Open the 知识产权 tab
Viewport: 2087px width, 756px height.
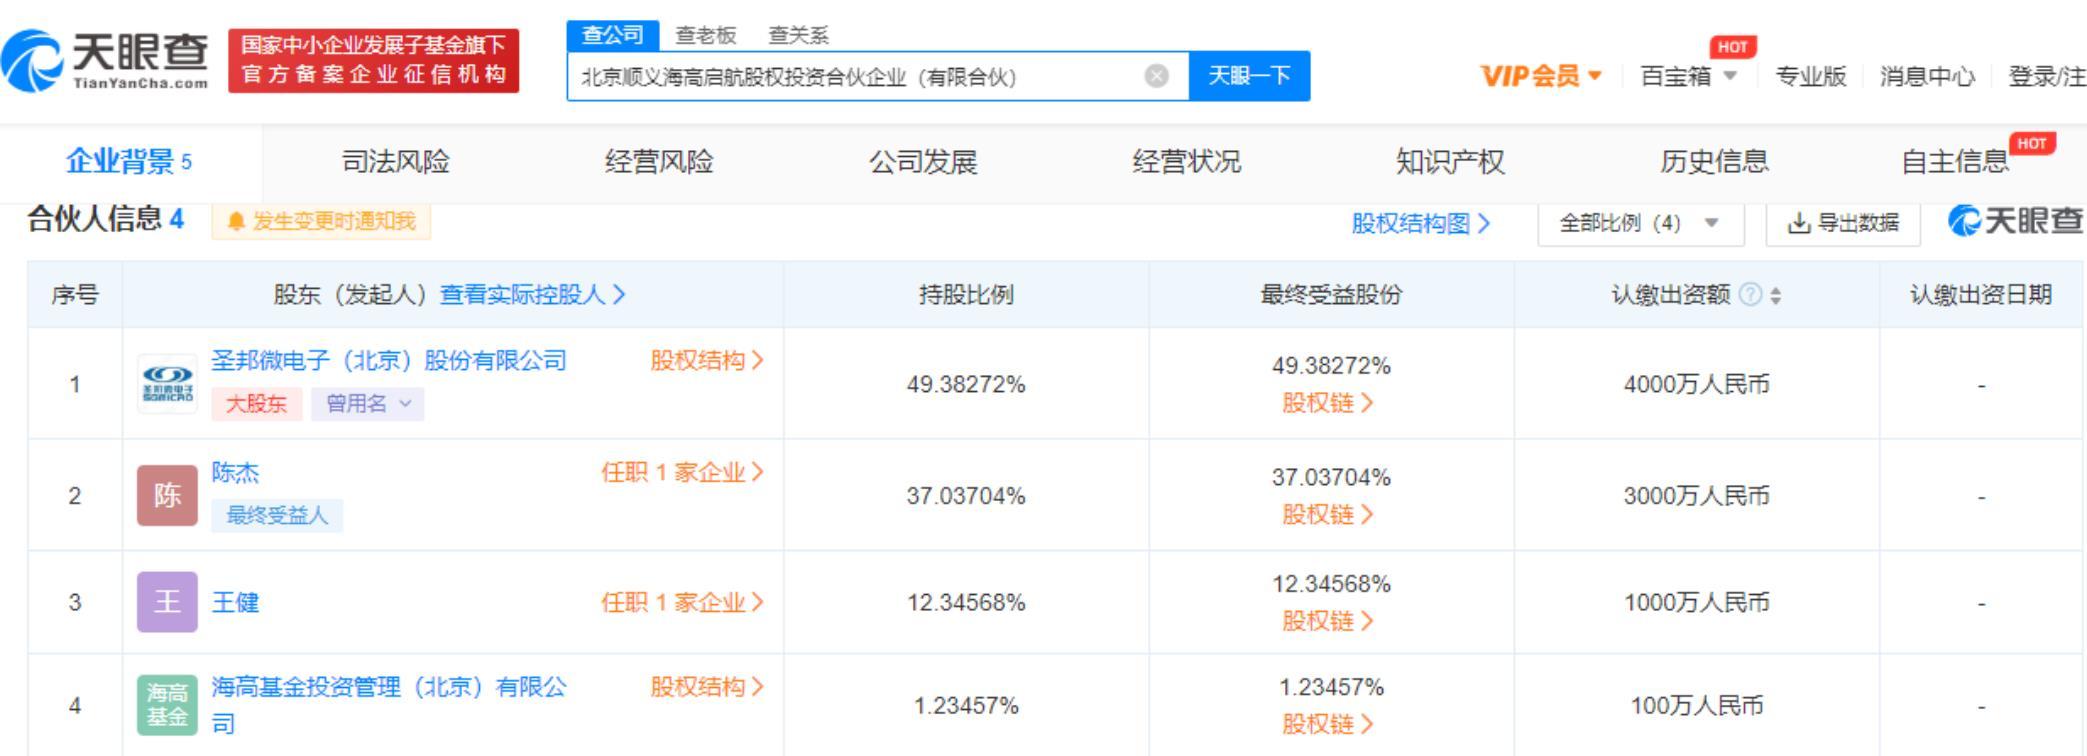pyautogui.click(x=1450, y=161)
